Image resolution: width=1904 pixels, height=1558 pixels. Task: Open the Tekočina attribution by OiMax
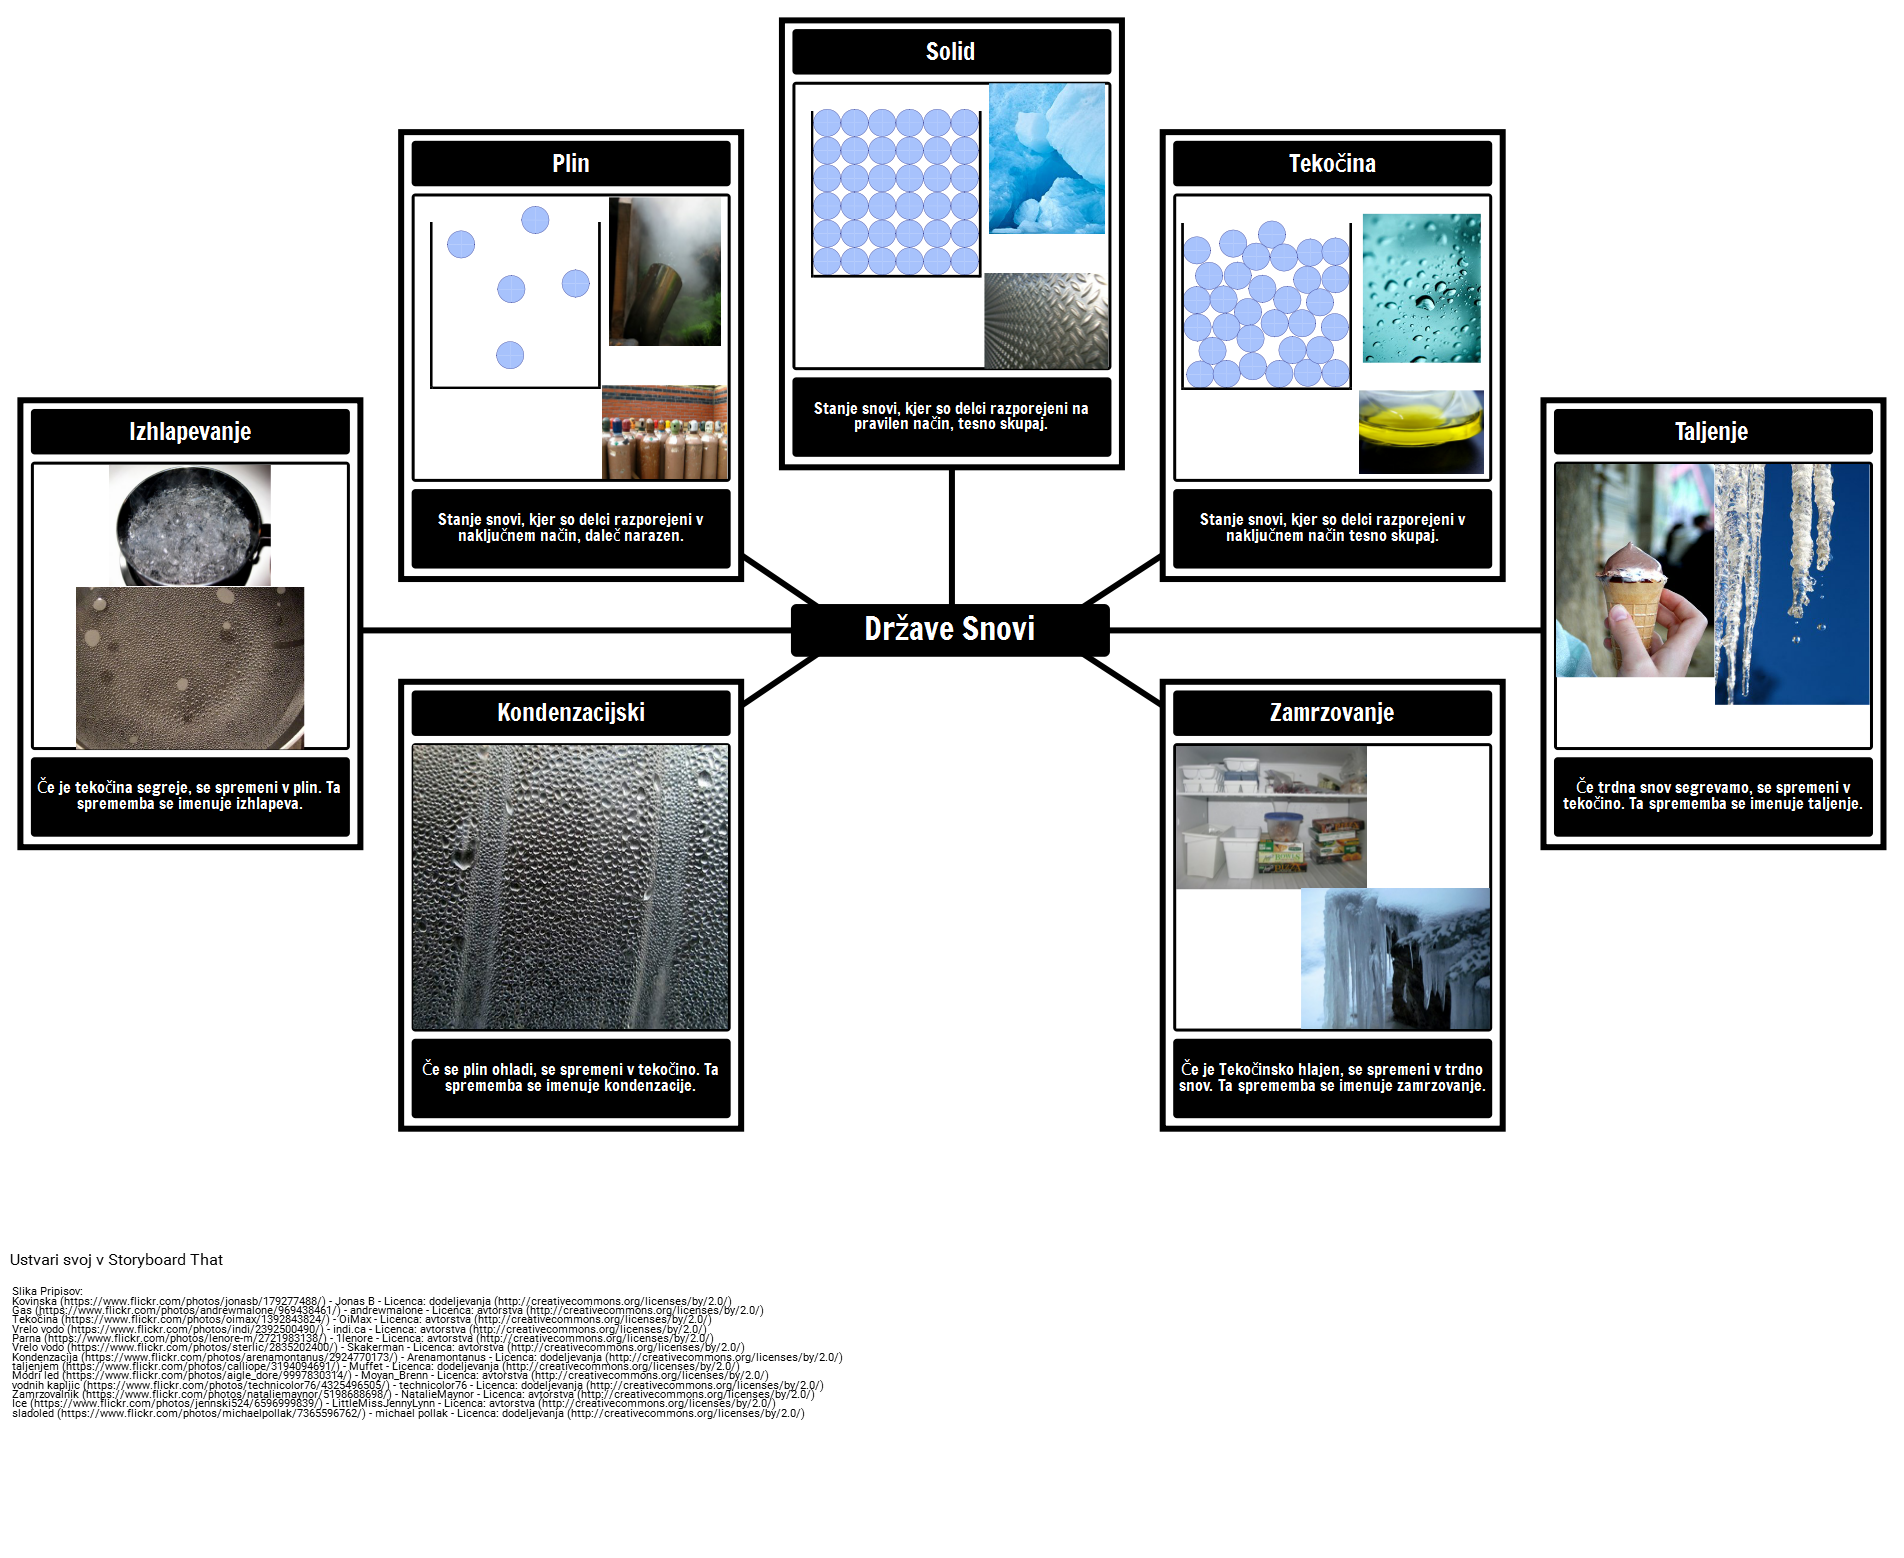[362, 1320]
